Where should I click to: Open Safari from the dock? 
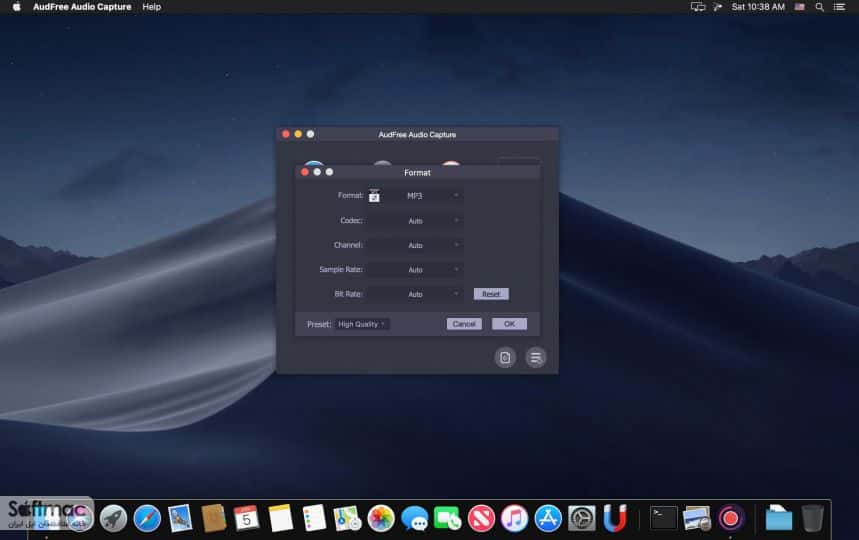coord(147,518)
